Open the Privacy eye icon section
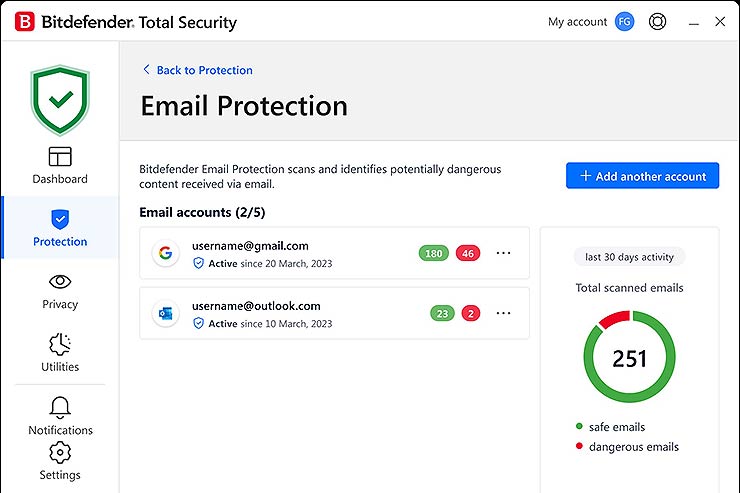The height and width of the screenshot is (493, 740). pos(60,291)
